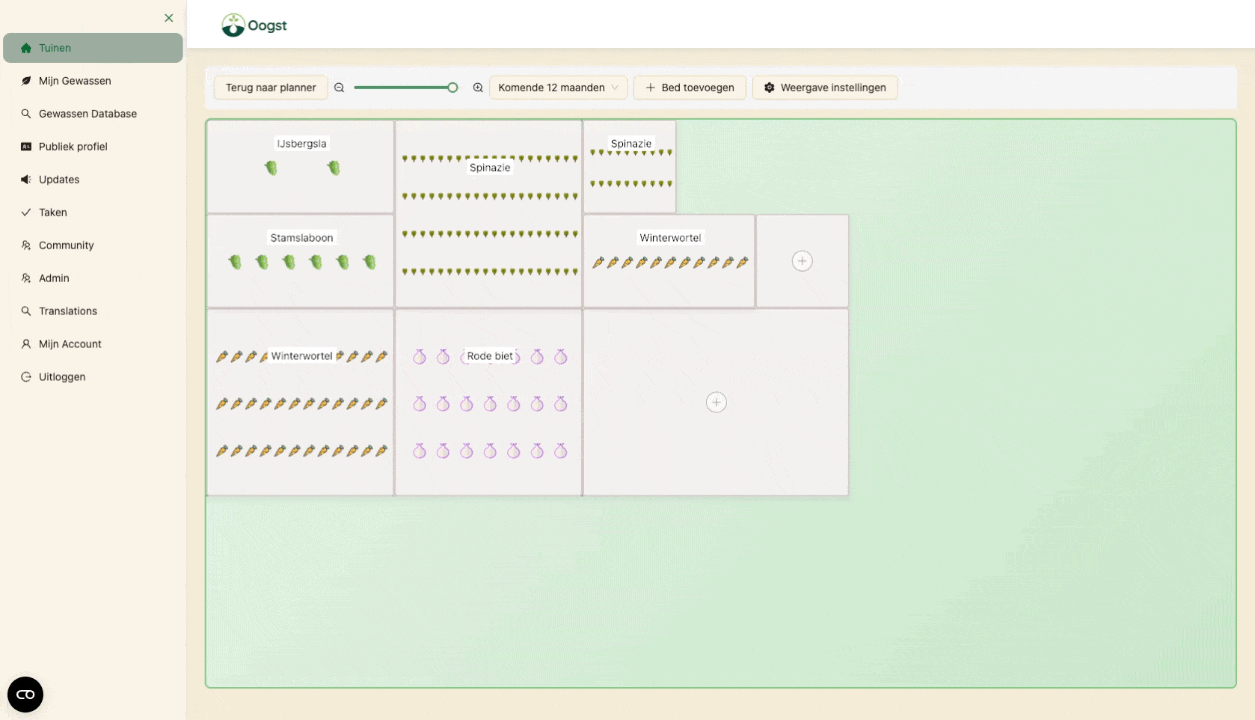Screen dimensions: 1255x720
Task: Click the Spinazie label in the small bed
Action: (631, 144)
